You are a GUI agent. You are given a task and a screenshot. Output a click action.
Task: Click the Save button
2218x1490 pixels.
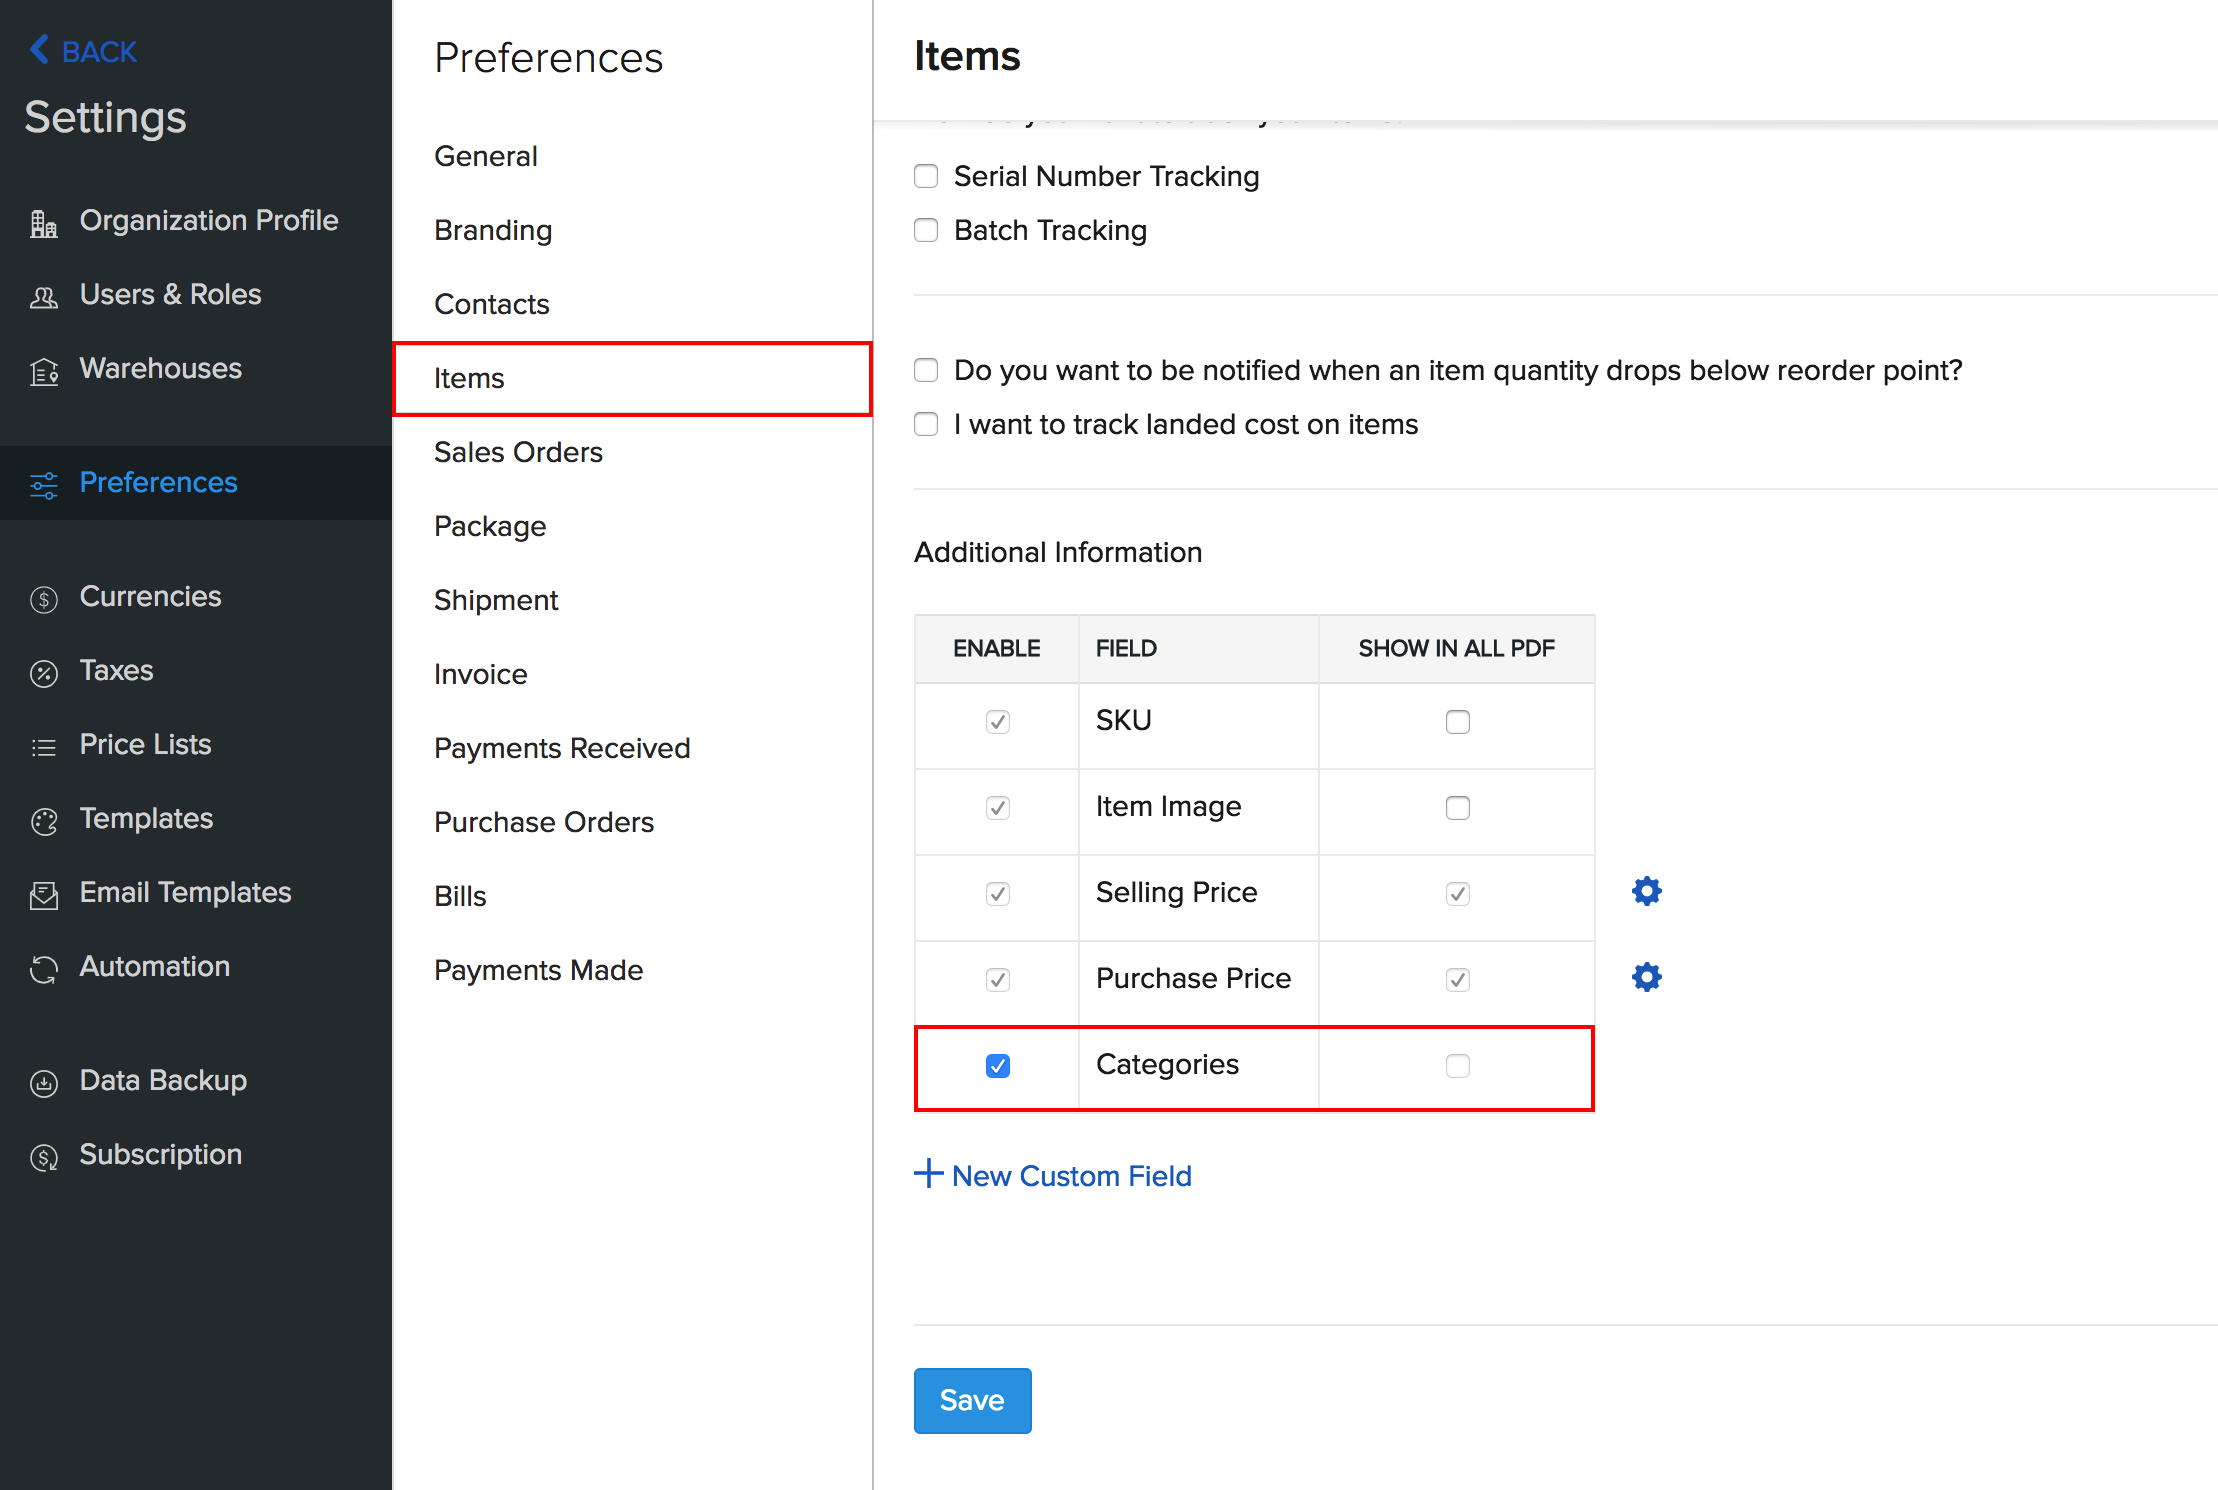coord(973,1399)
